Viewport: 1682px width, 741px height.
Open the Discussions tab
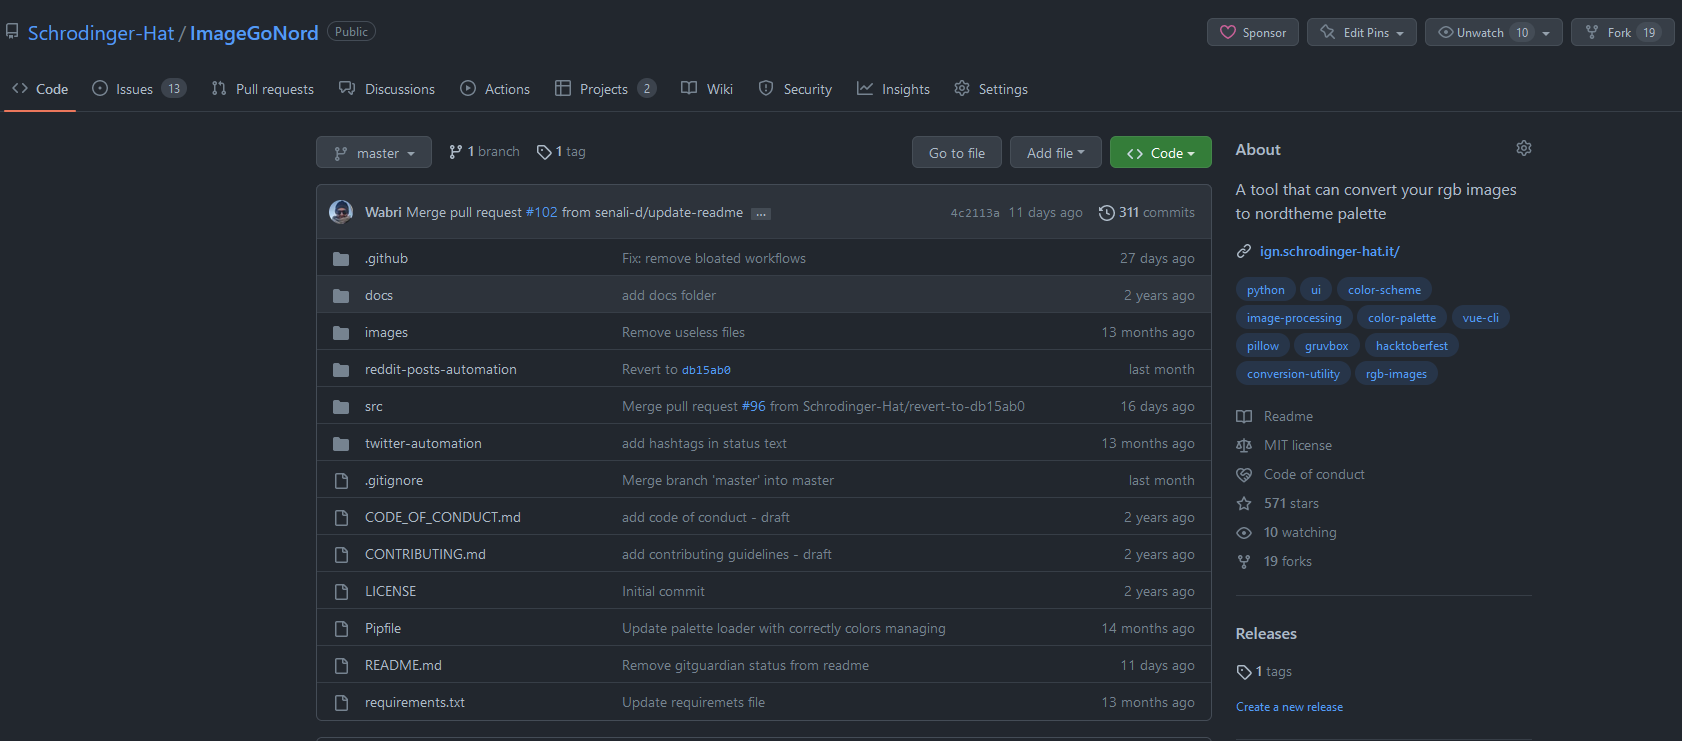click(387, 89)
